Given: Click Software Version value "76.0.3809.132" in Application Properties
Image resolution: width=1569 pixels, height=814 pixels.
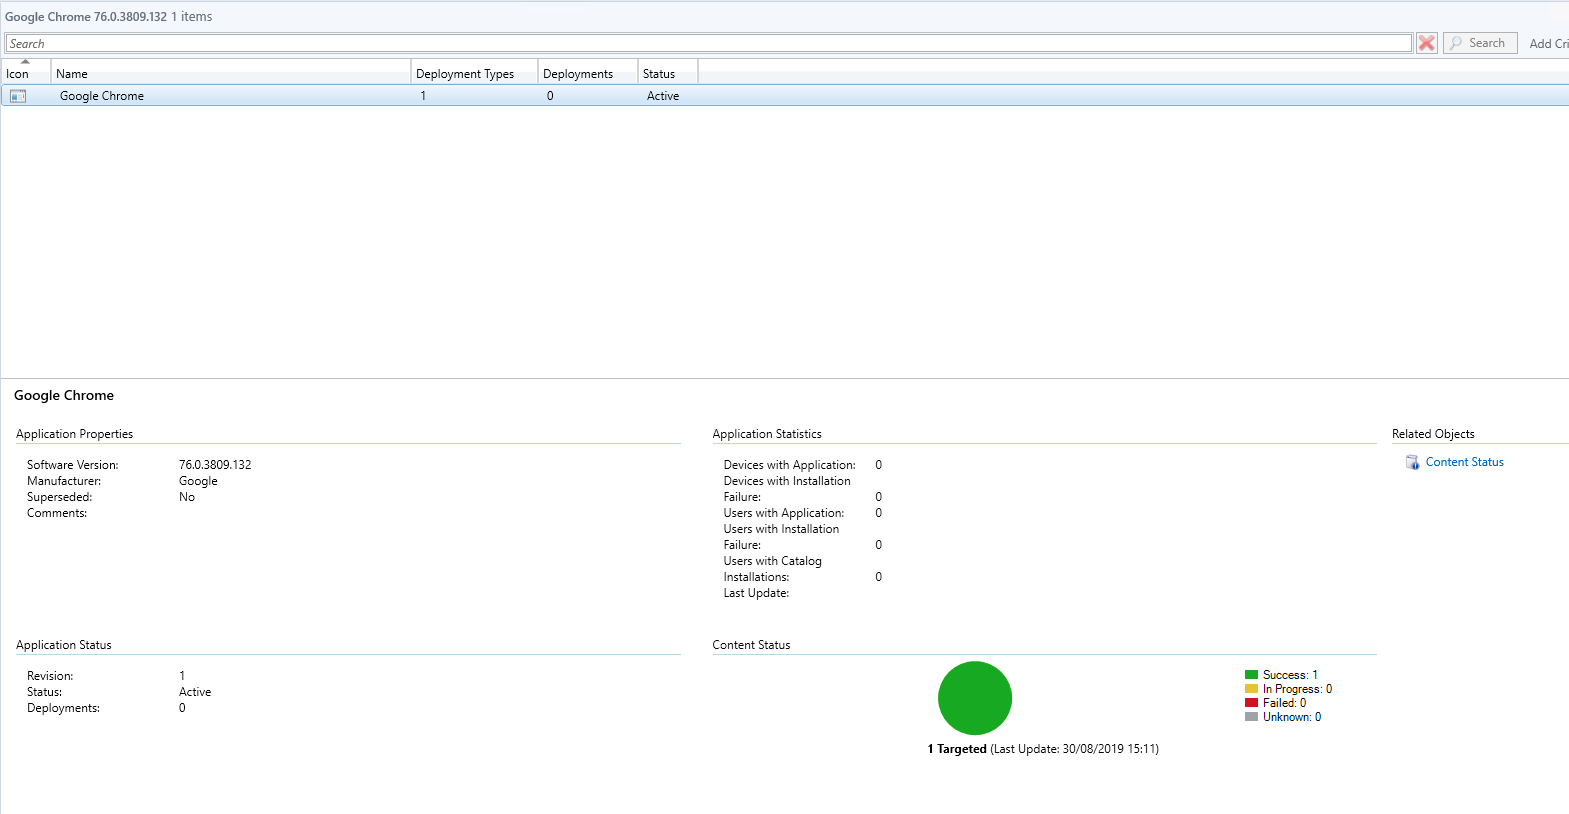Looking at the screenshot, I should pyautogui.click(x=215, y=465).
